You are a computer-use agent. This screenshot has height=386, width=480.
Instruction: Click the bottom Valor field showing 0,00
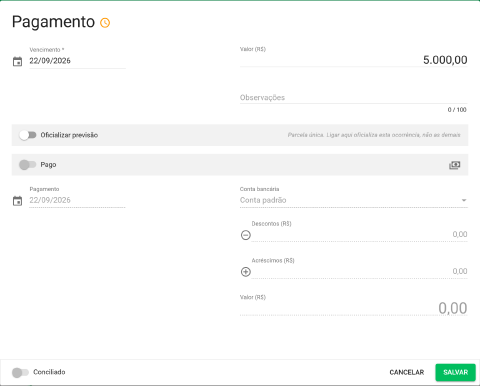[354, 308]
